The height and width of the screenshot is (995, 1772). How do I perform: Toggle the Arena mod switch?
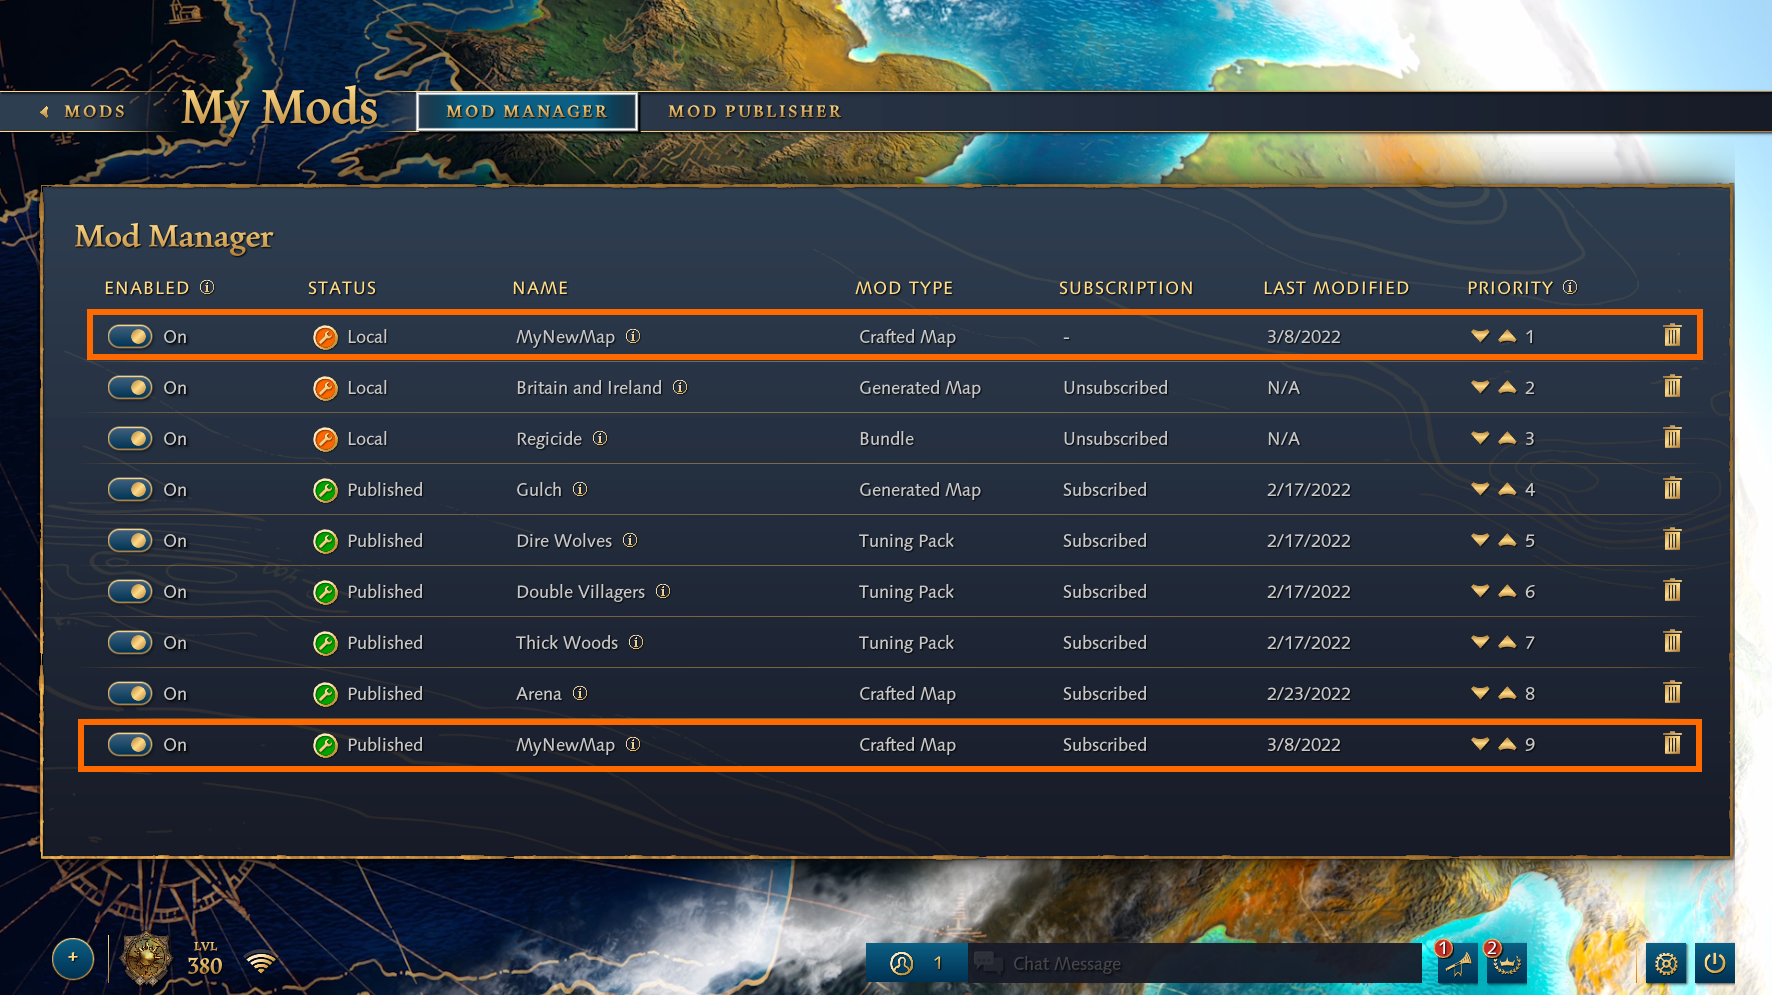(130, 693)
